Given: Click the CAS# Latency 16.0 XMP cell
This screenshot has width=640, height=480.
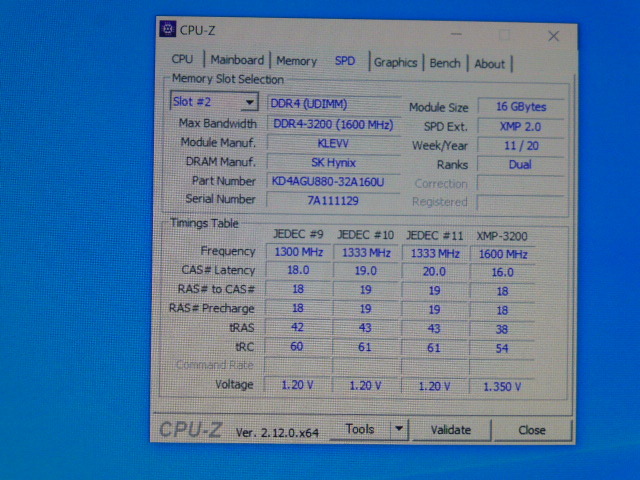Looking at the screenshot, I should point(503,273).
